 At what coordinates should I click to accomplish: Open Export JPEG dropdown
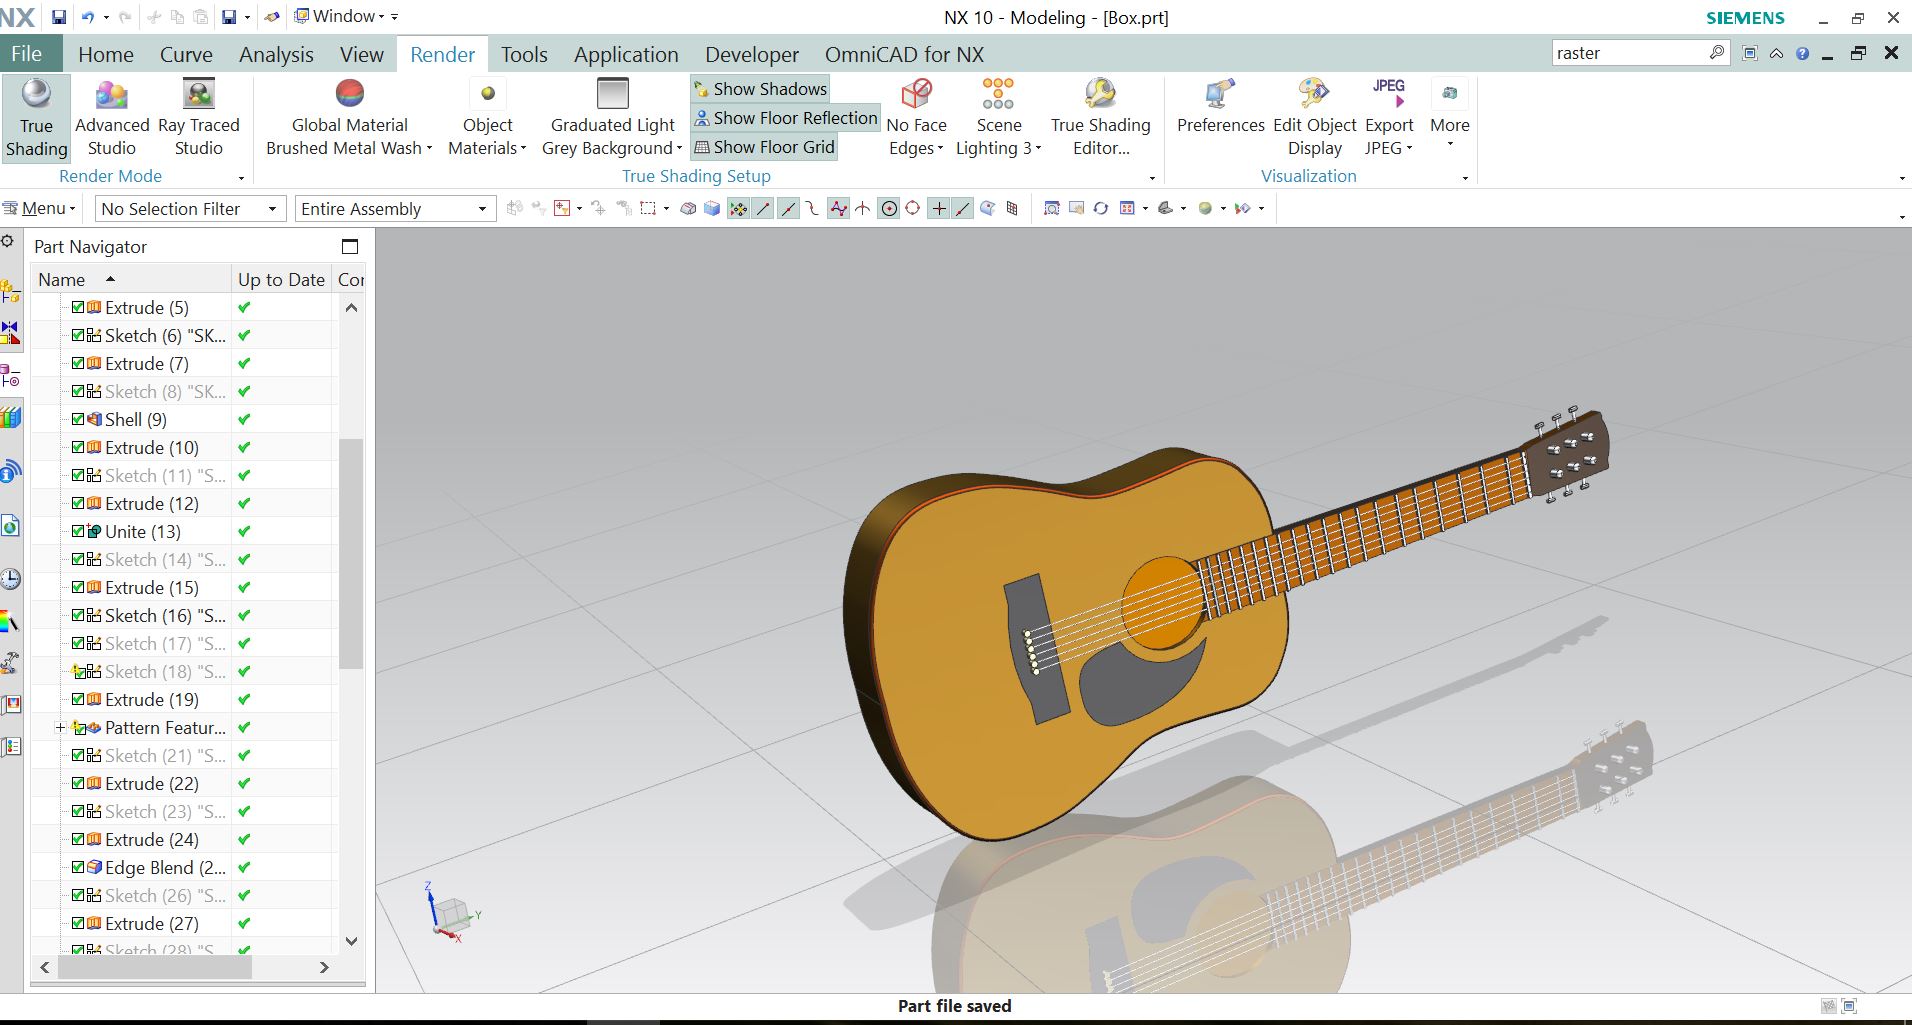pos(1389,119)
